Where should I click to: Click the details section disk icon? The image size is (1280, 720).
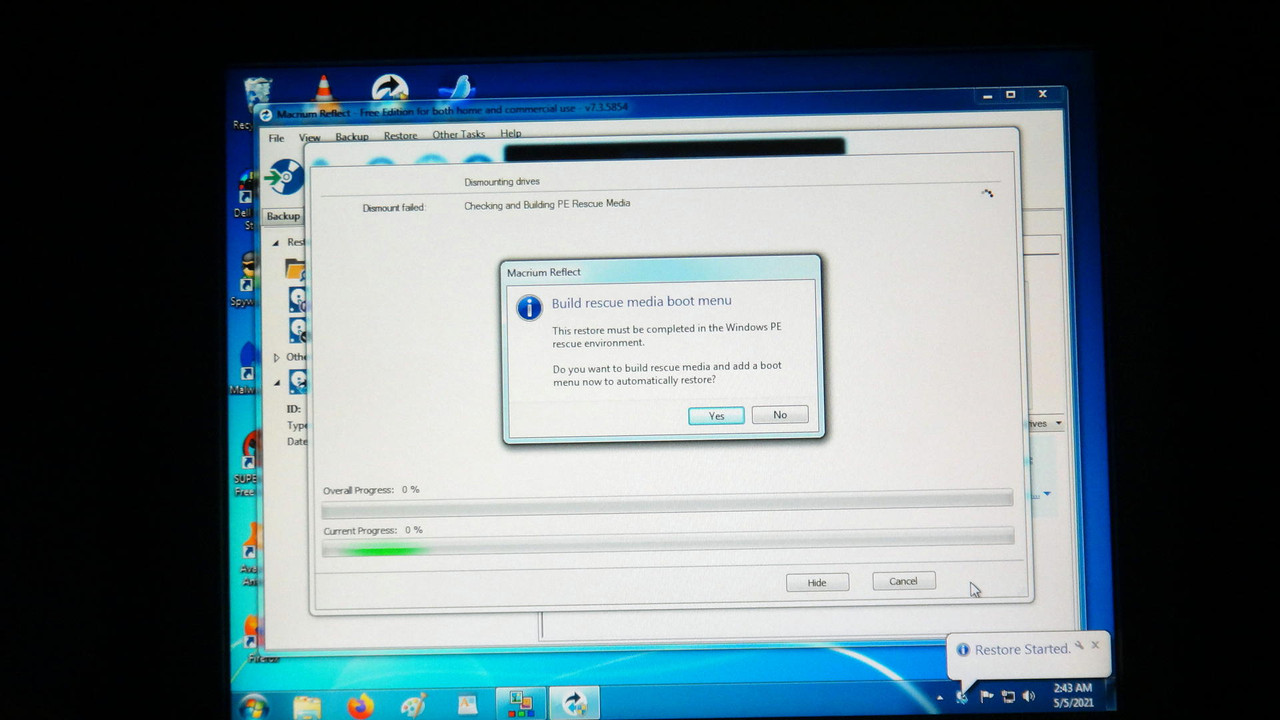(x=297, y=381)
